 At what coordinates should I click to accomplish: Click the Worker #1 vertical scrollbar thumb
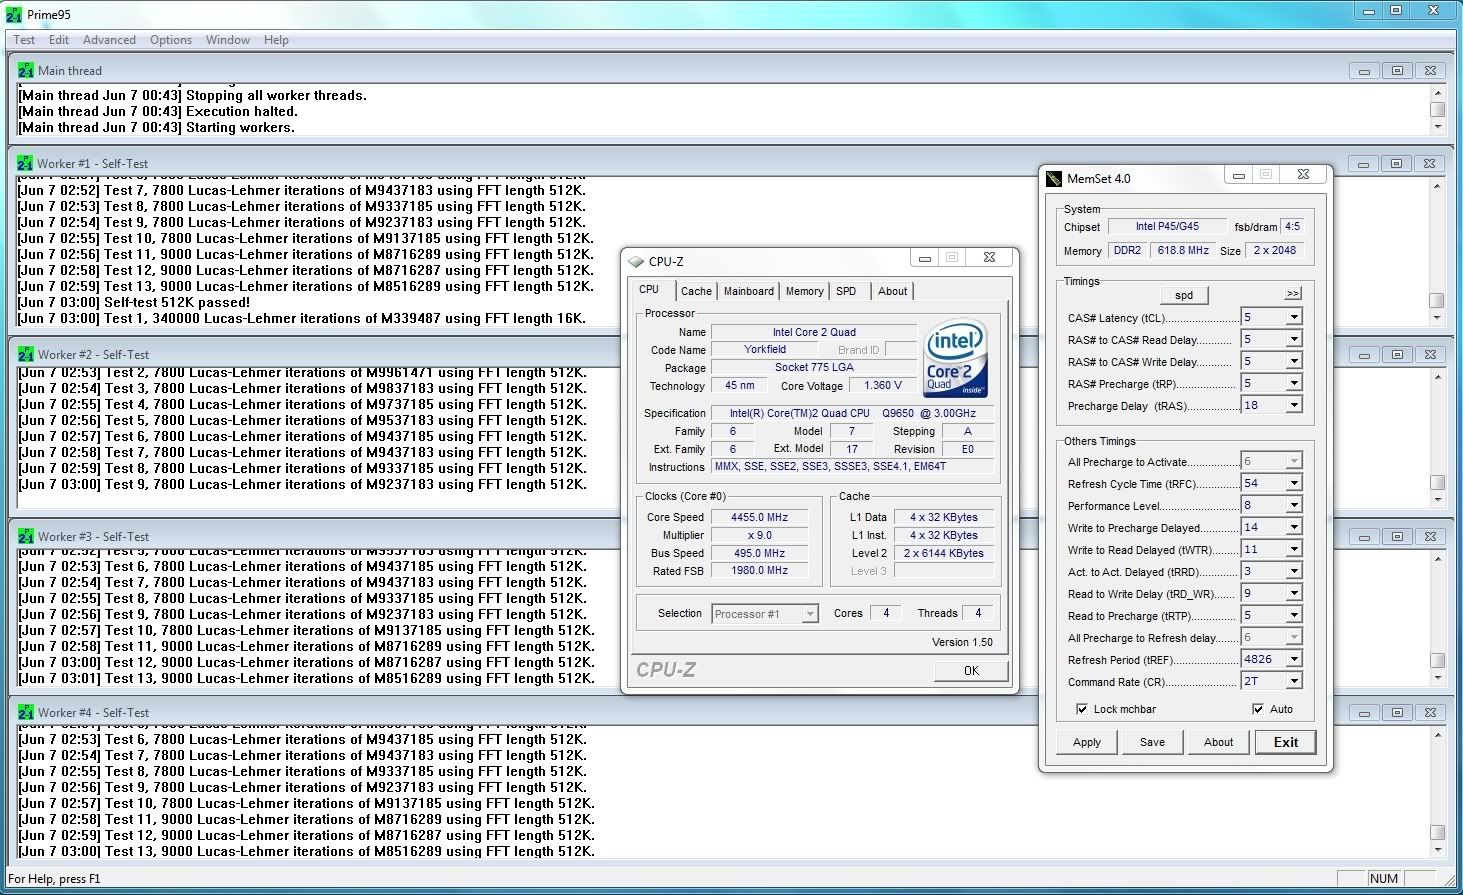tap(1437, 300)
